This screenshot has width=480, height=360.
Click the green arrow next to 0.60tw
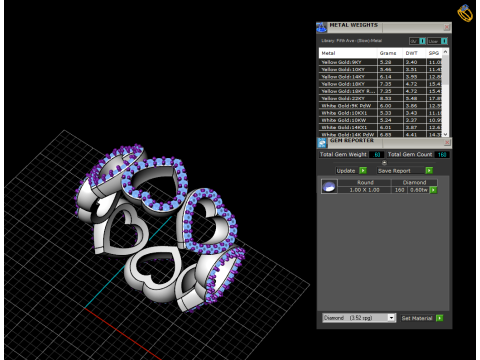(433, 190)
